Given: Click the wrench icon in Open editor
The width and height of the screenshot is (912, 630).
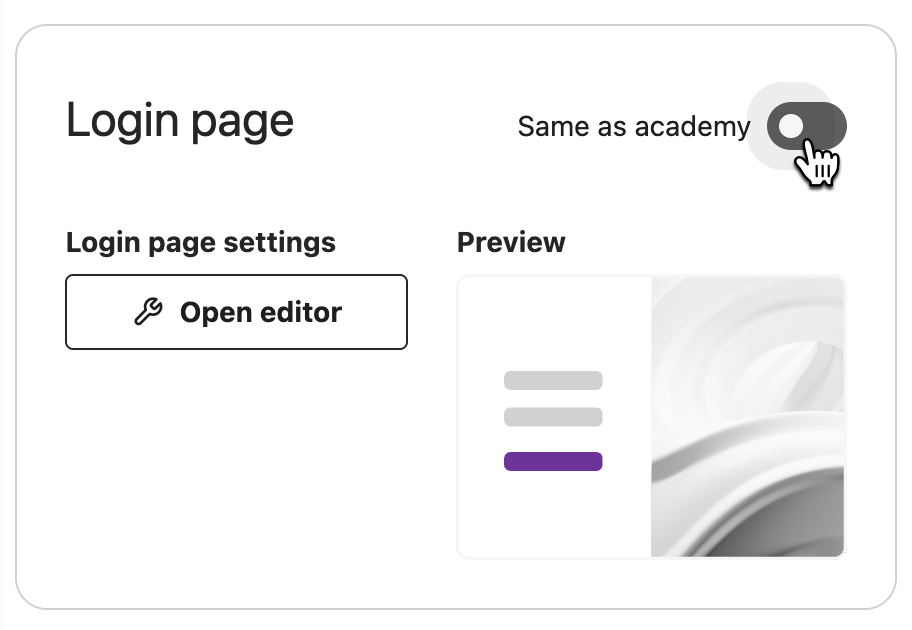Looking at the screenshot, I should click(148, 313).
